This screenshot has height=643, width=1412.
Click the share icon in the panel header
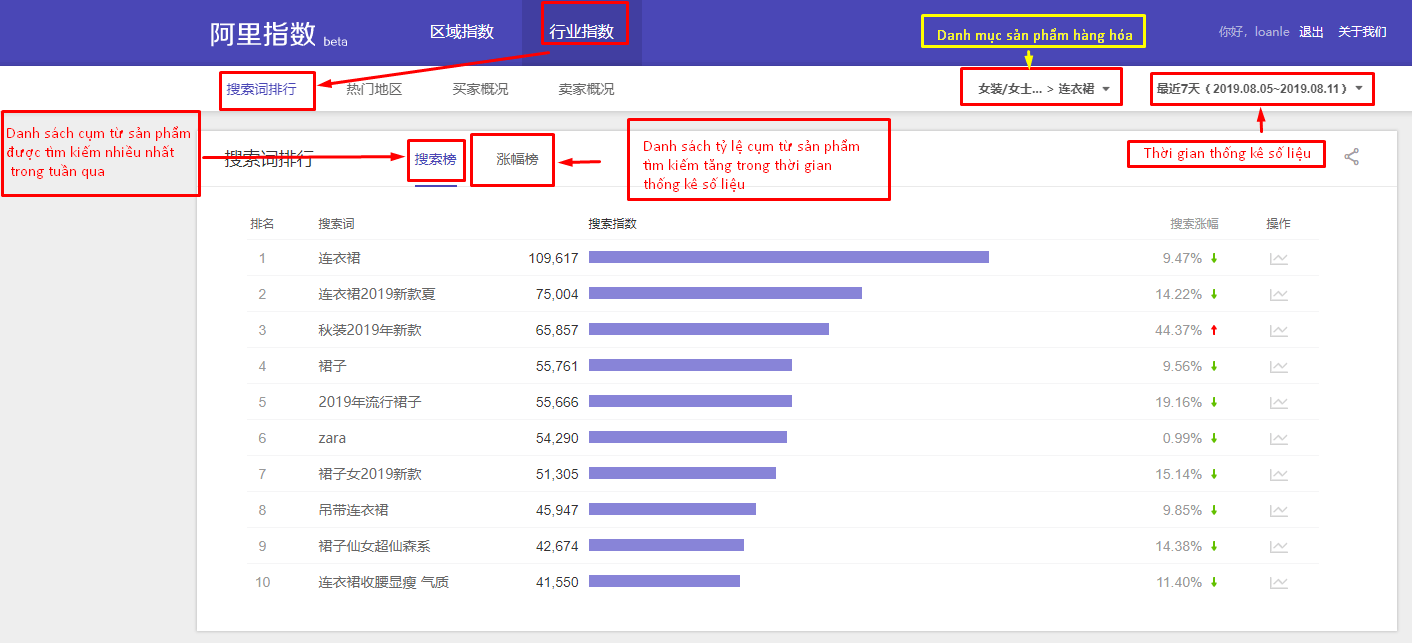point(1351,157)
